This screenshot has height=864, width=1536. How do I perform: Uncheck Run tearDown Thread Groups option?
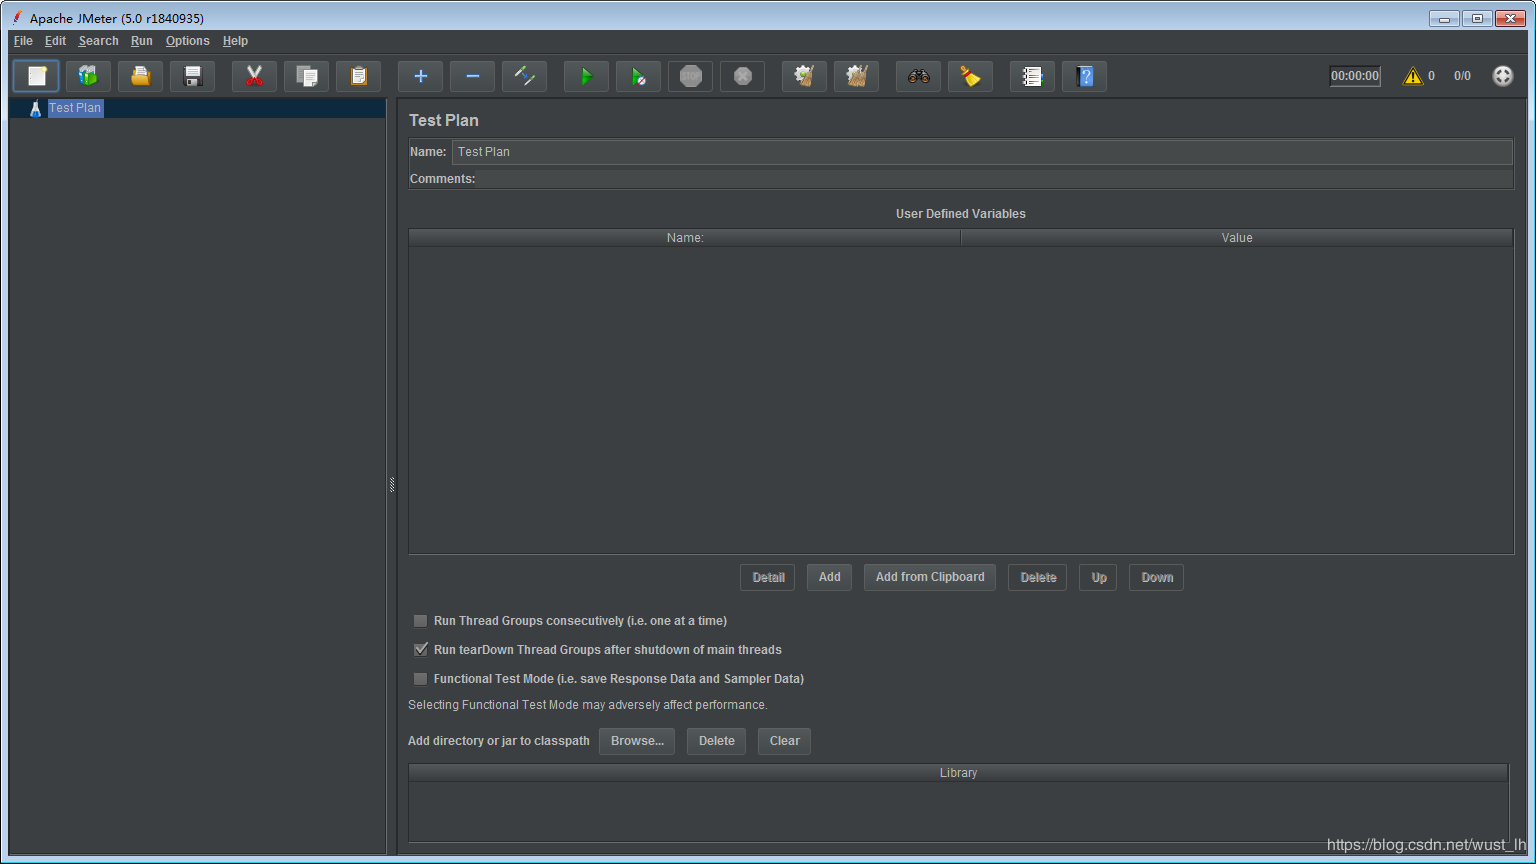click(421, 650)
